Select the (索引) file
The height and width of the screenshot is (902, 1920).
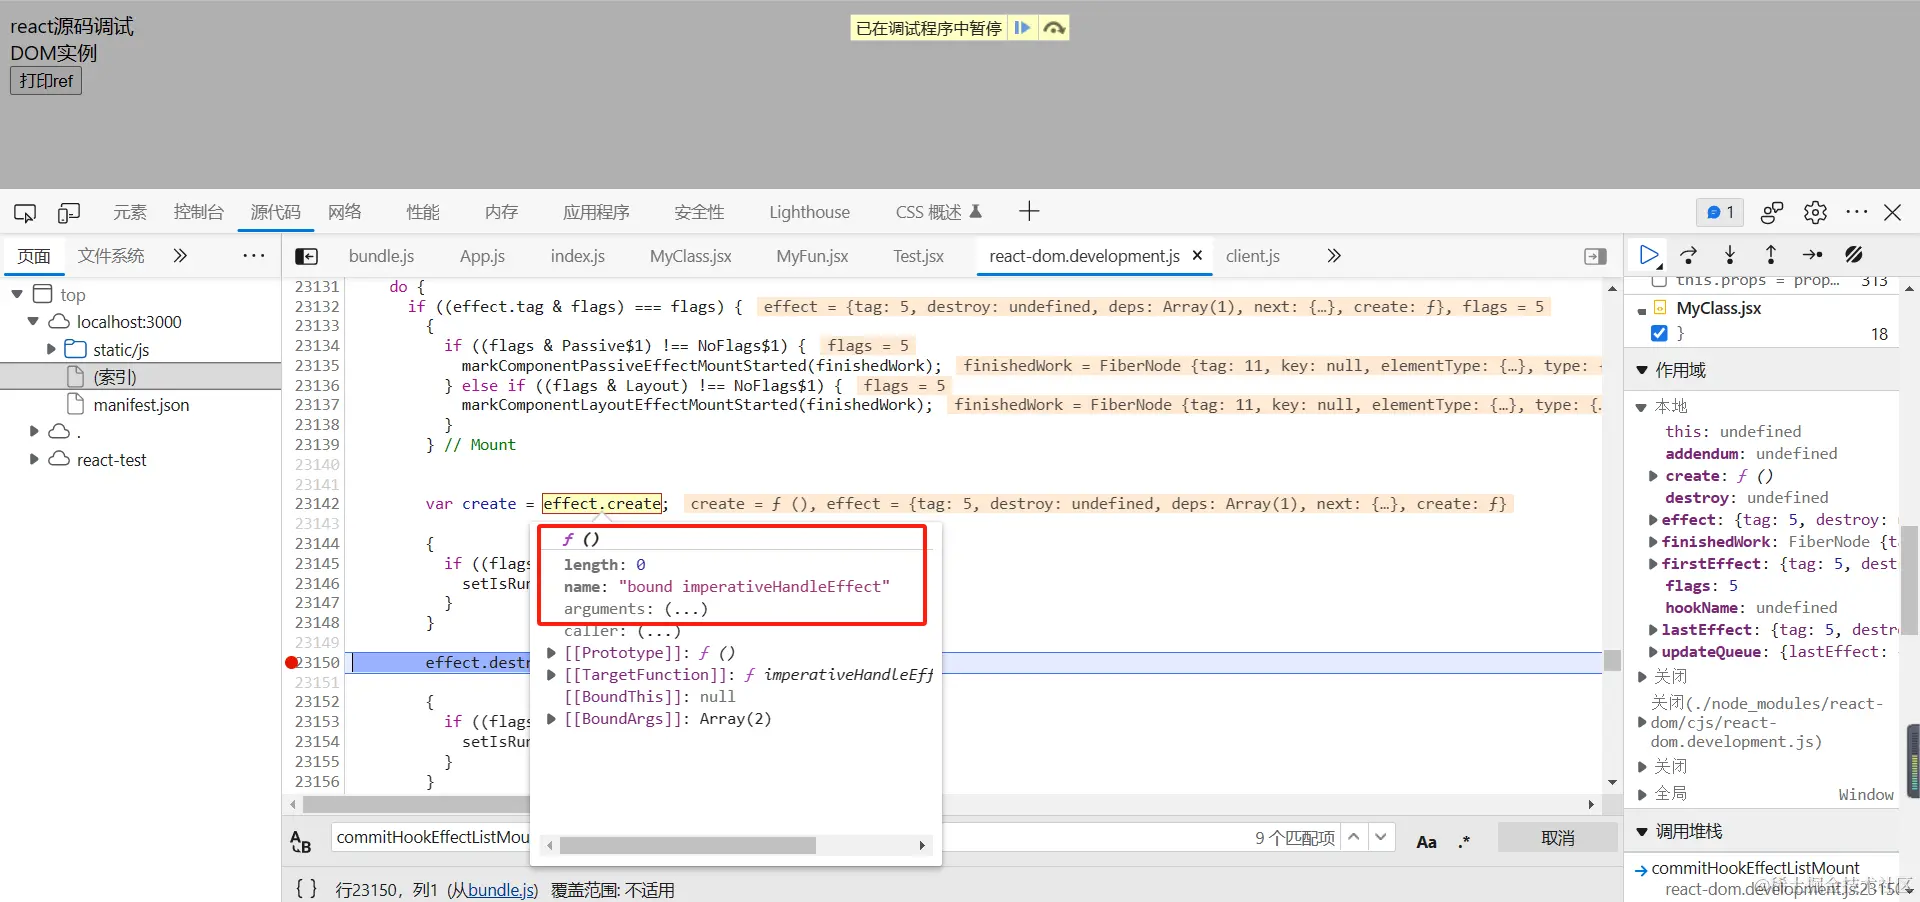coord(115,377)
